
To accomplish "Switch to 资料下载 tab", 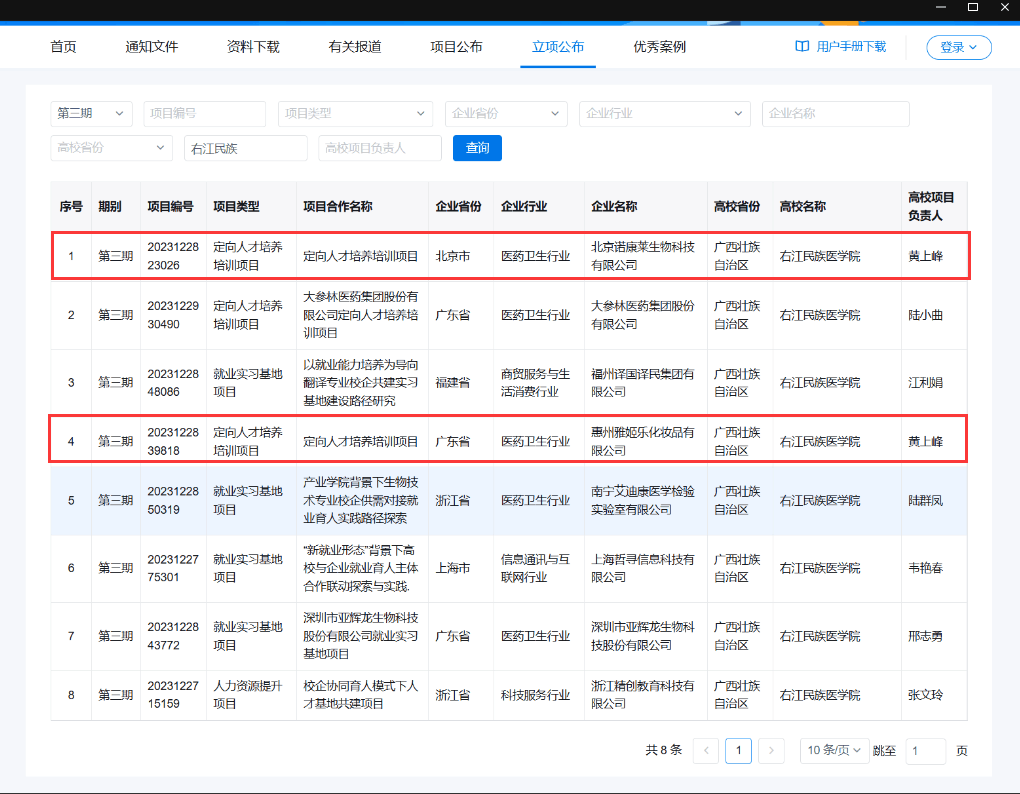I will click(x=253, y=47).
